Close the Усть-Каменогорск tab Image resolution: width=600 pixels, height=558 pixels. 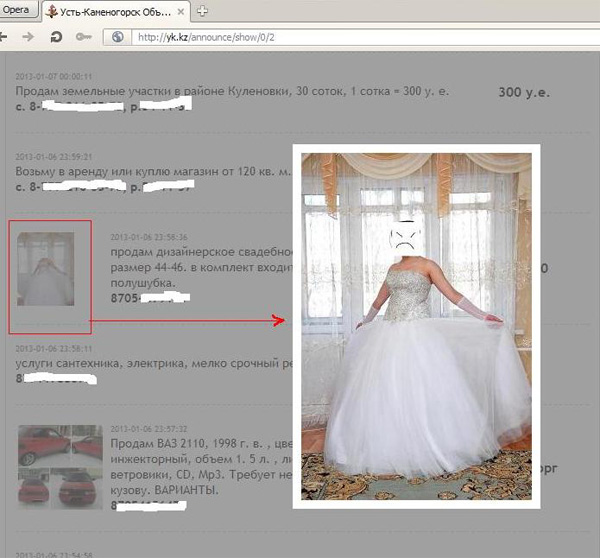tap(179, 12)
